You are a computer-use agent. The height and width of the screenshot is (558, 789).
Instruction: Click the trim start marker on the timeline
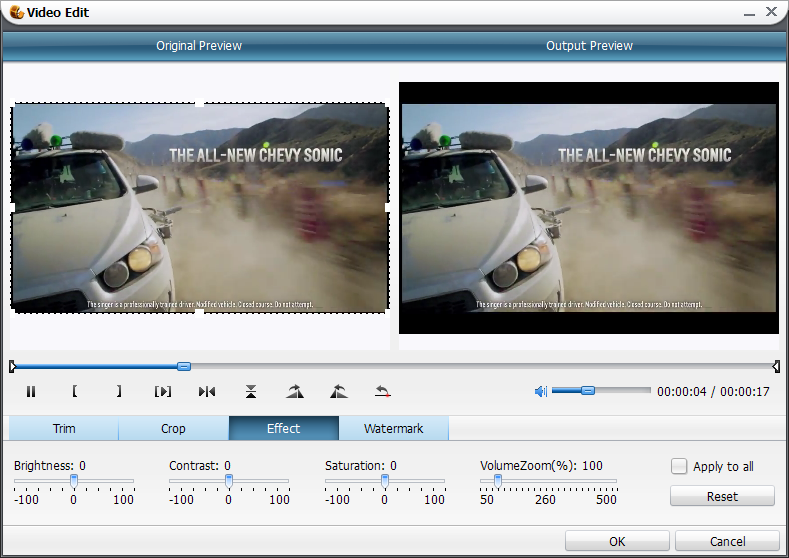tap(13, 366)
